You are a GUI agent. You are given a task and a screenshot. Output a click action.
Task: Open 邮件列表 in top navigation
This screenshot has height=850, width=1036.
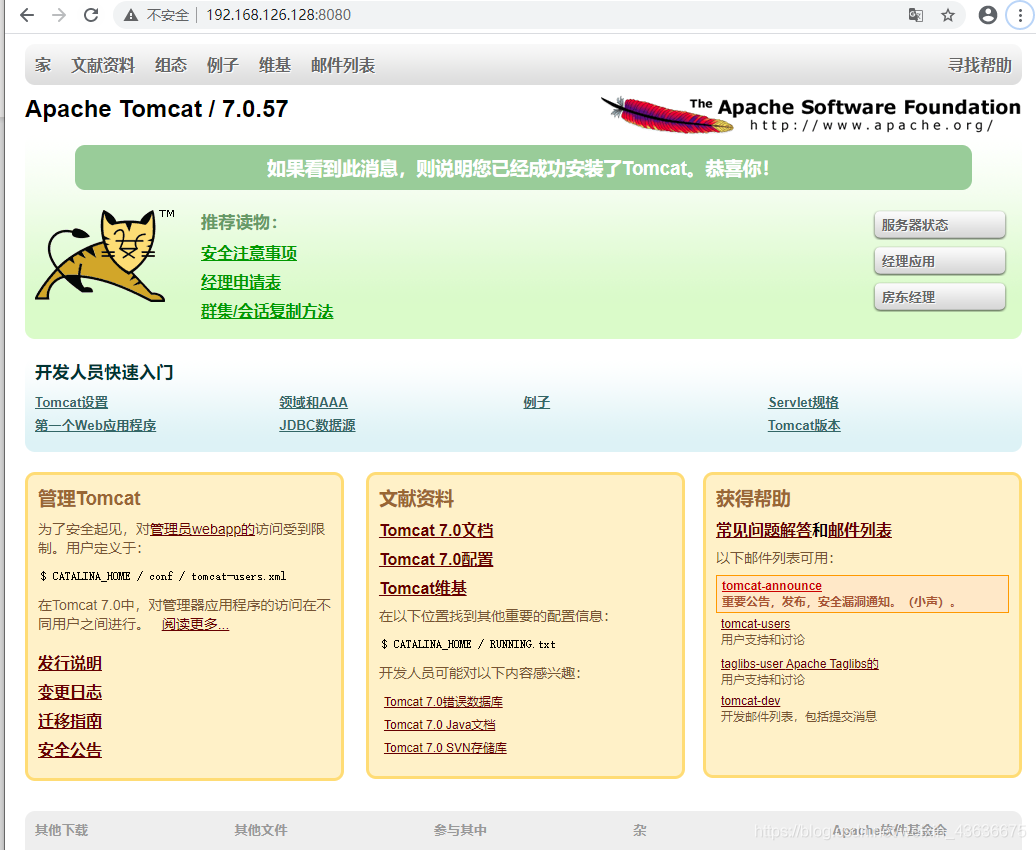(343, 65)
